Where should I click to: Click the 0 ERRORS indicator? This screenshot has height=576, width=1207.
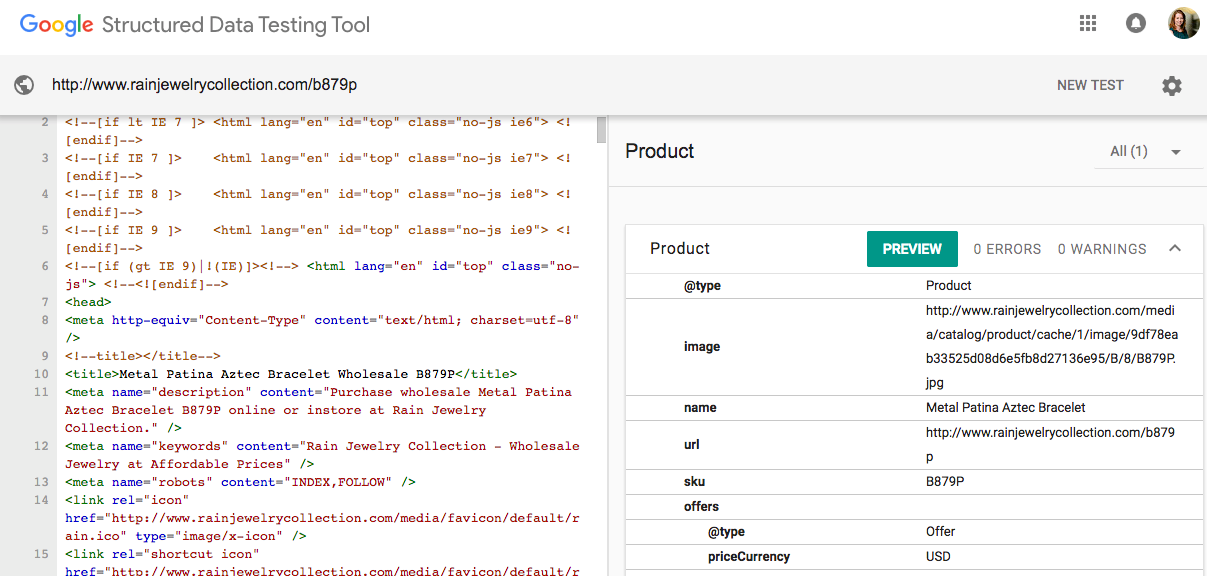pyautogui.click(x=1007, y=248)
